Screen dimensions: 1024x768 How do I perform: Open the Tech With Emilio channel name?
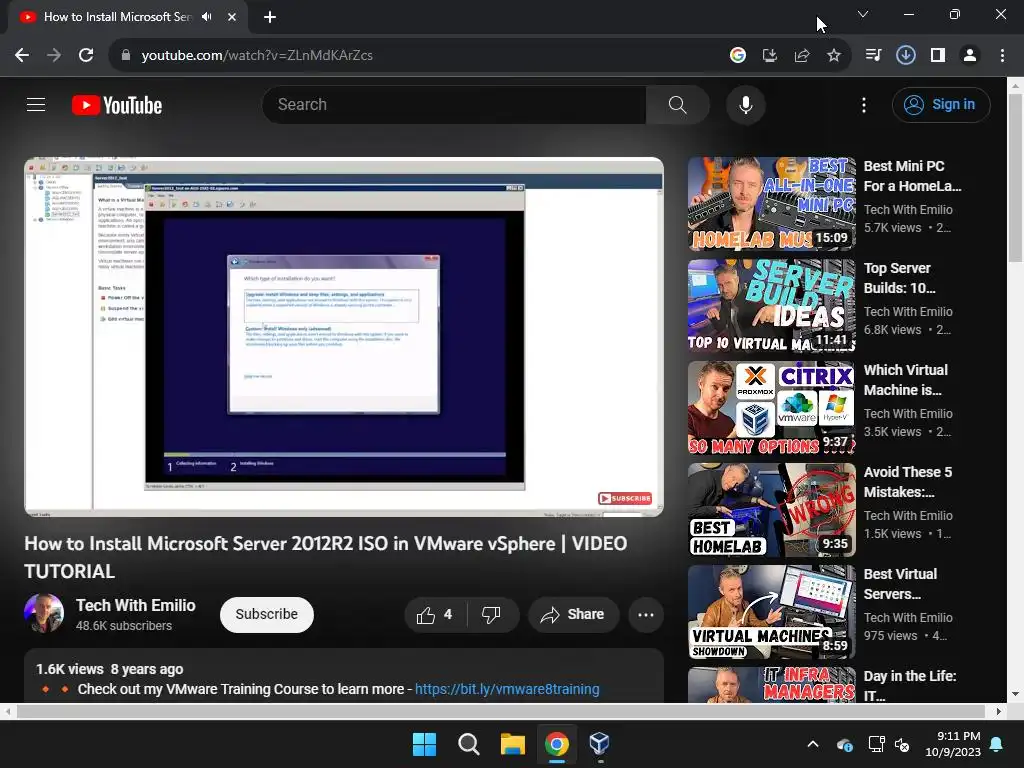point(136,605)
